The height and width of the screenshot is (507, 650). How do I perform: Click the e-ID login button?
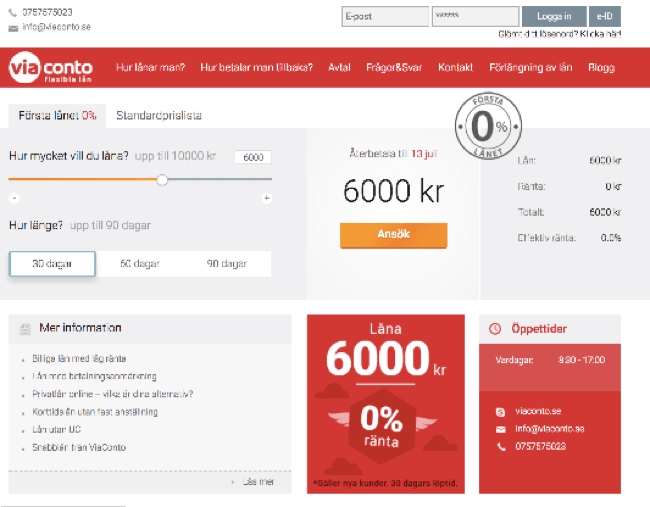(x=605, y=17)
